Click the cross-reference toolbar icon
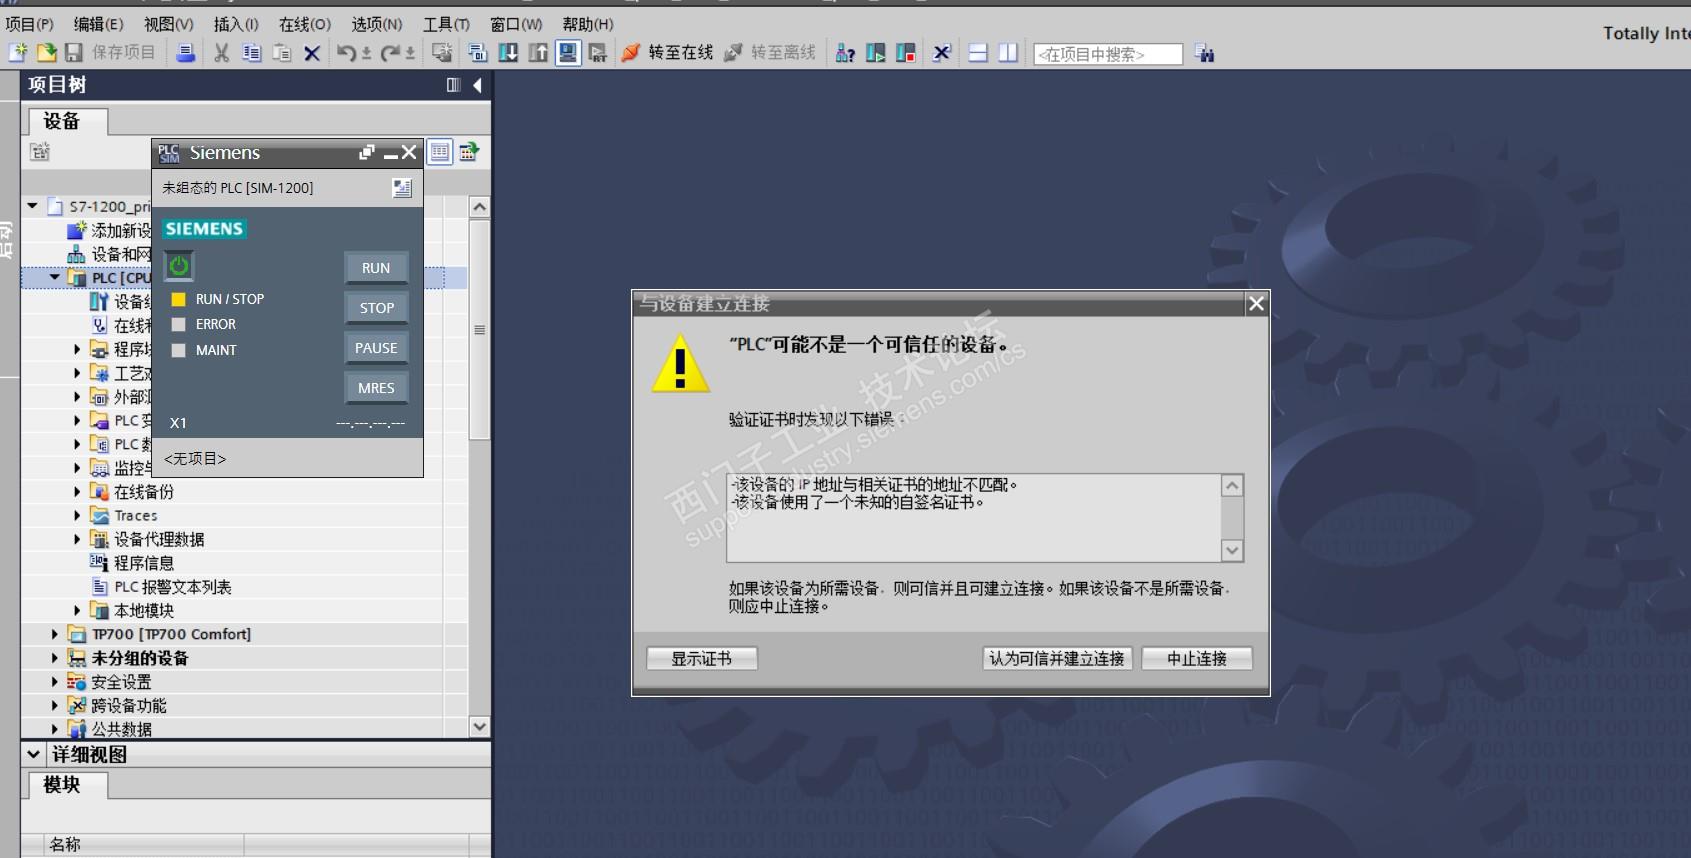Image resolution: width=1691 pixels, height=858 pixels. 941,53
